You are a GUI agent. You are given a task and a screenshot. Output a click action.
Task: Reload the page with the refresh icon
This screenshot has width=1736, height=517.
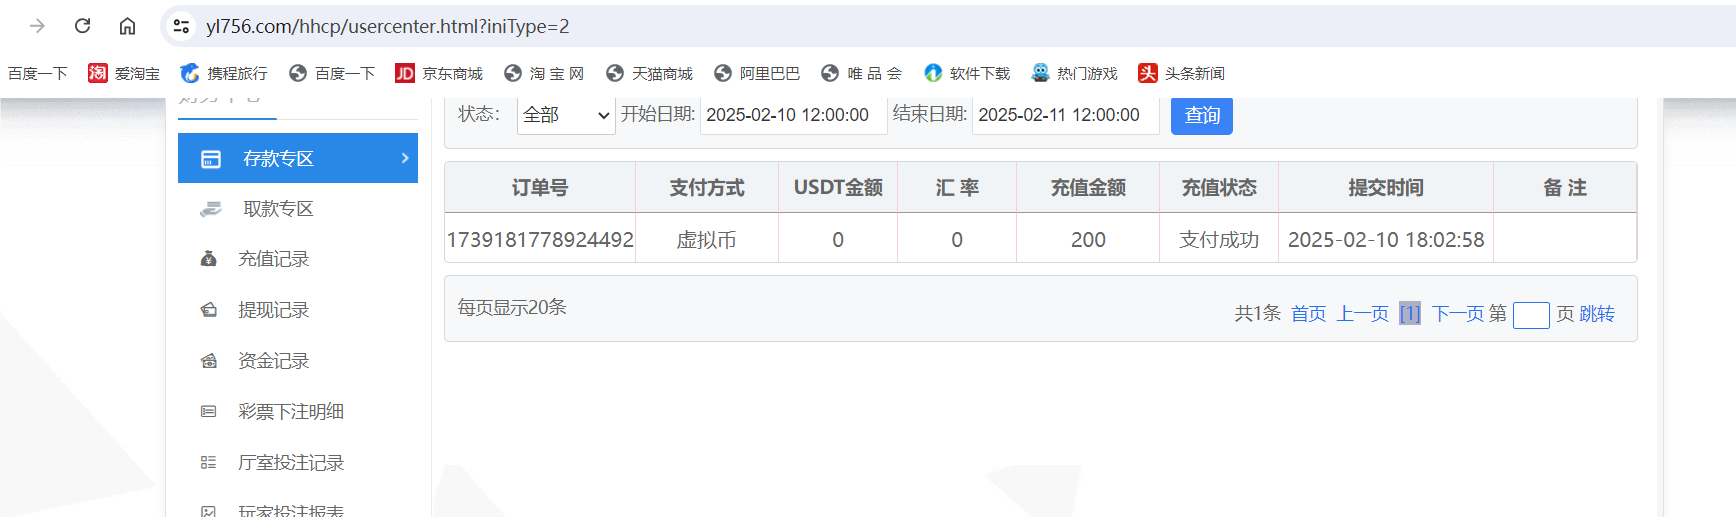tap(83, 26)
